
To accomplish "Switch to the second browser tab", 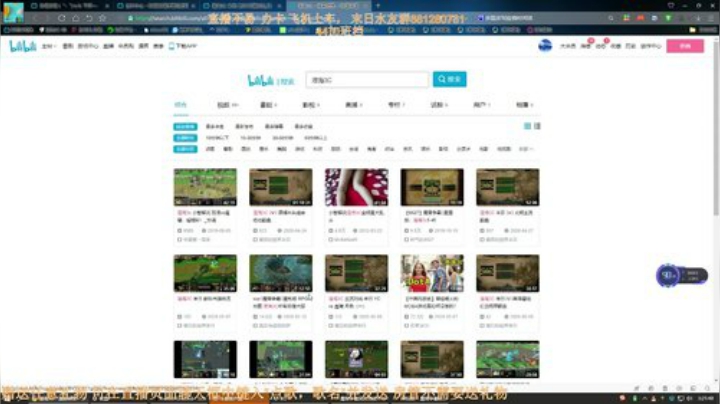I will click(155, 6).
